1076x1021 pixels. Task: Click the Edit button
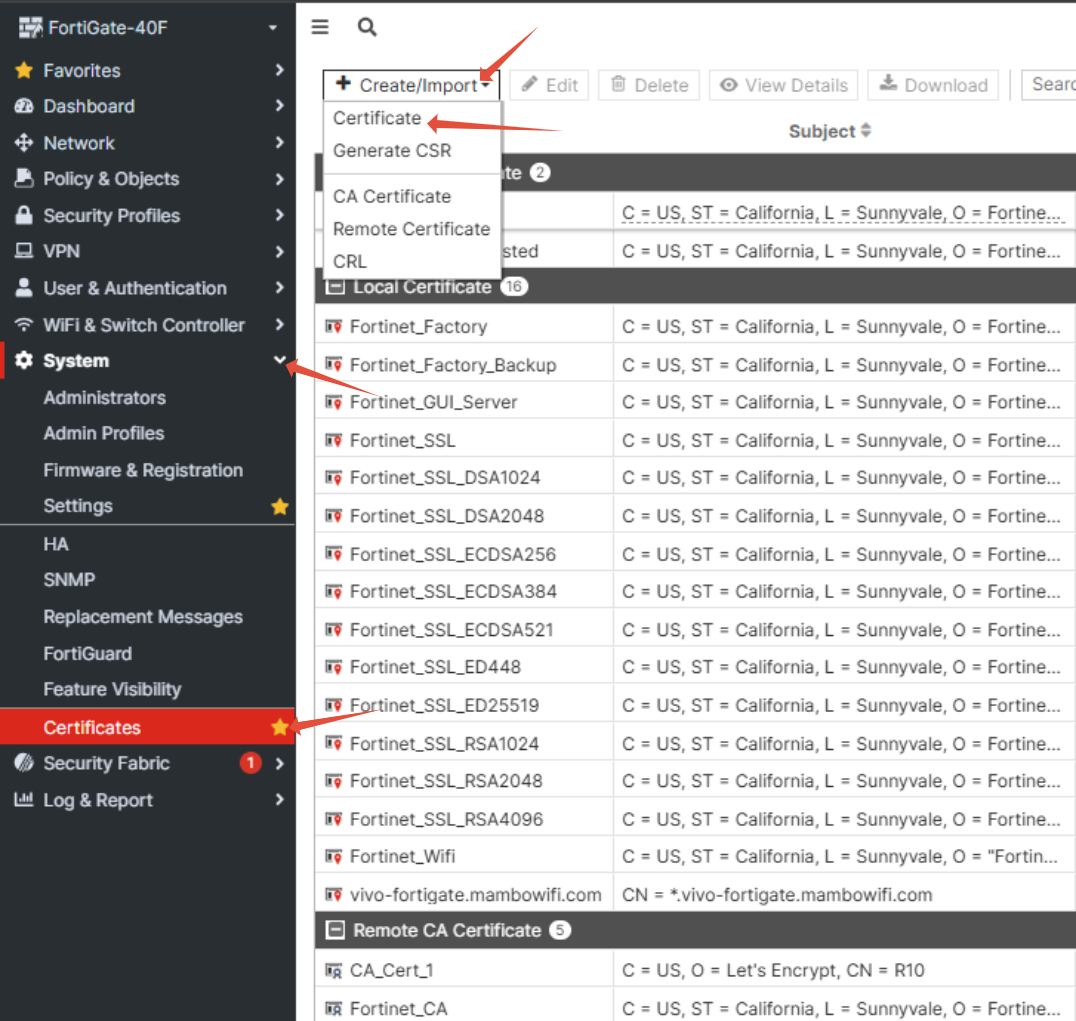tap(549, 85)
